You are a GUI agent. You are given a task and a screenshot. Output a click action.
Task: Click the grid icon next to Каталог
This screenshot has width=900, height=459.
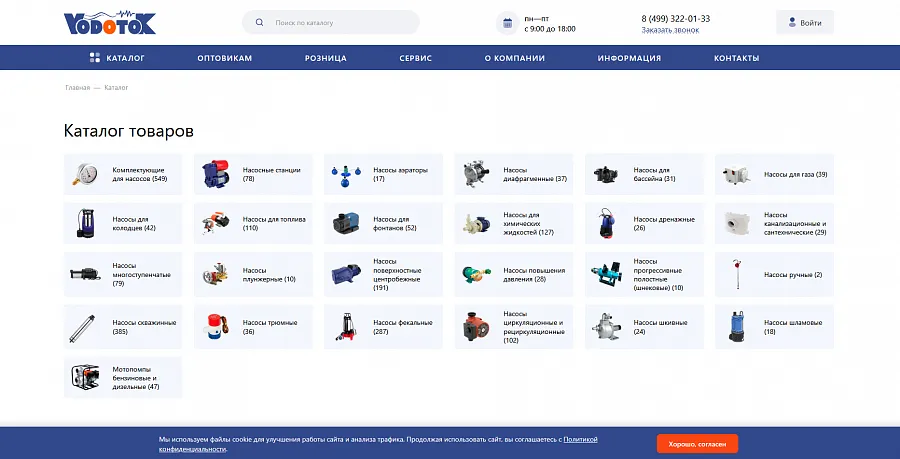pos(95,57)
